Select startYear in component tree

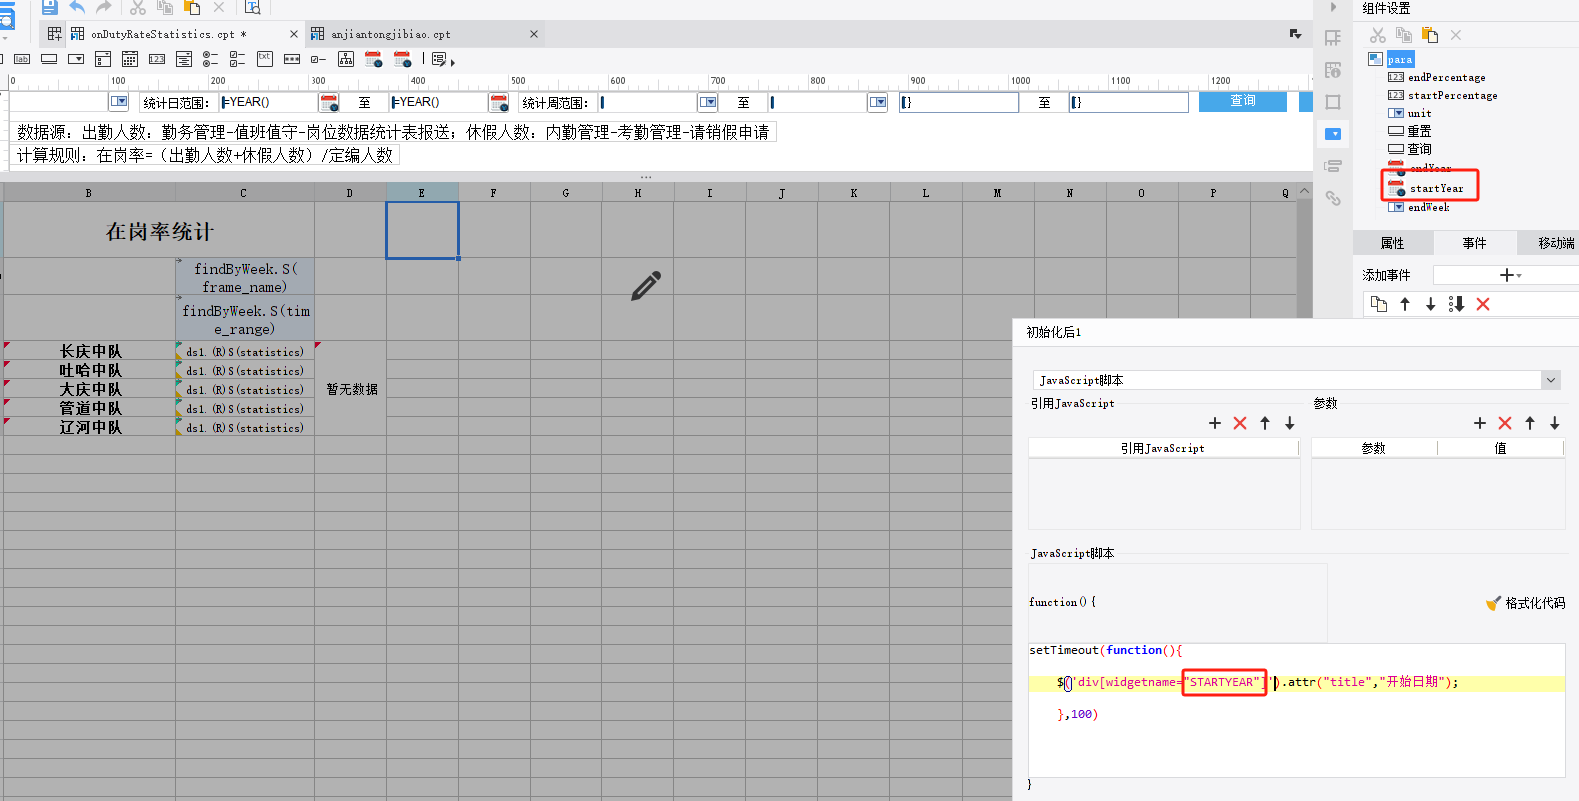click(x=1436, y=188)
